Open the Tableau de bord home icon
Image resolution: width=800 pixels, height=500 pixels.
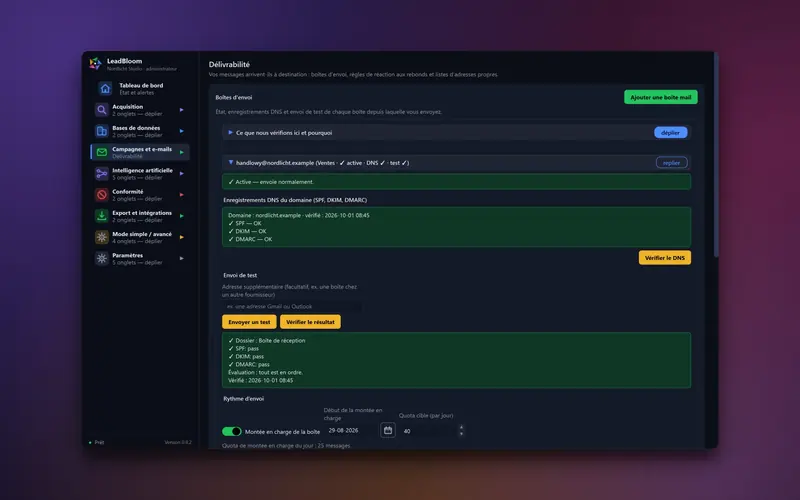[x=105, y=89]
